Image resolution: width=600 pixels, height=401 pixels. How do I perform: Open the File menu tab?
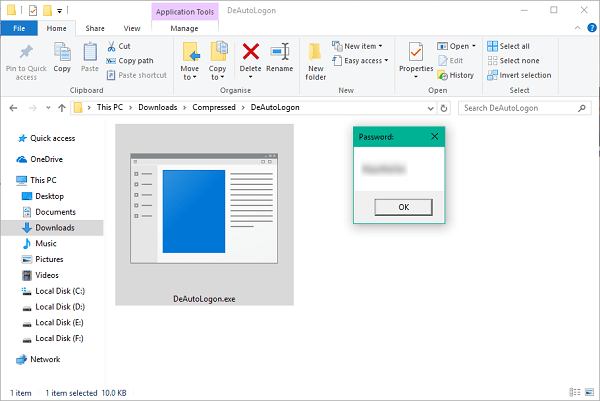19,29
